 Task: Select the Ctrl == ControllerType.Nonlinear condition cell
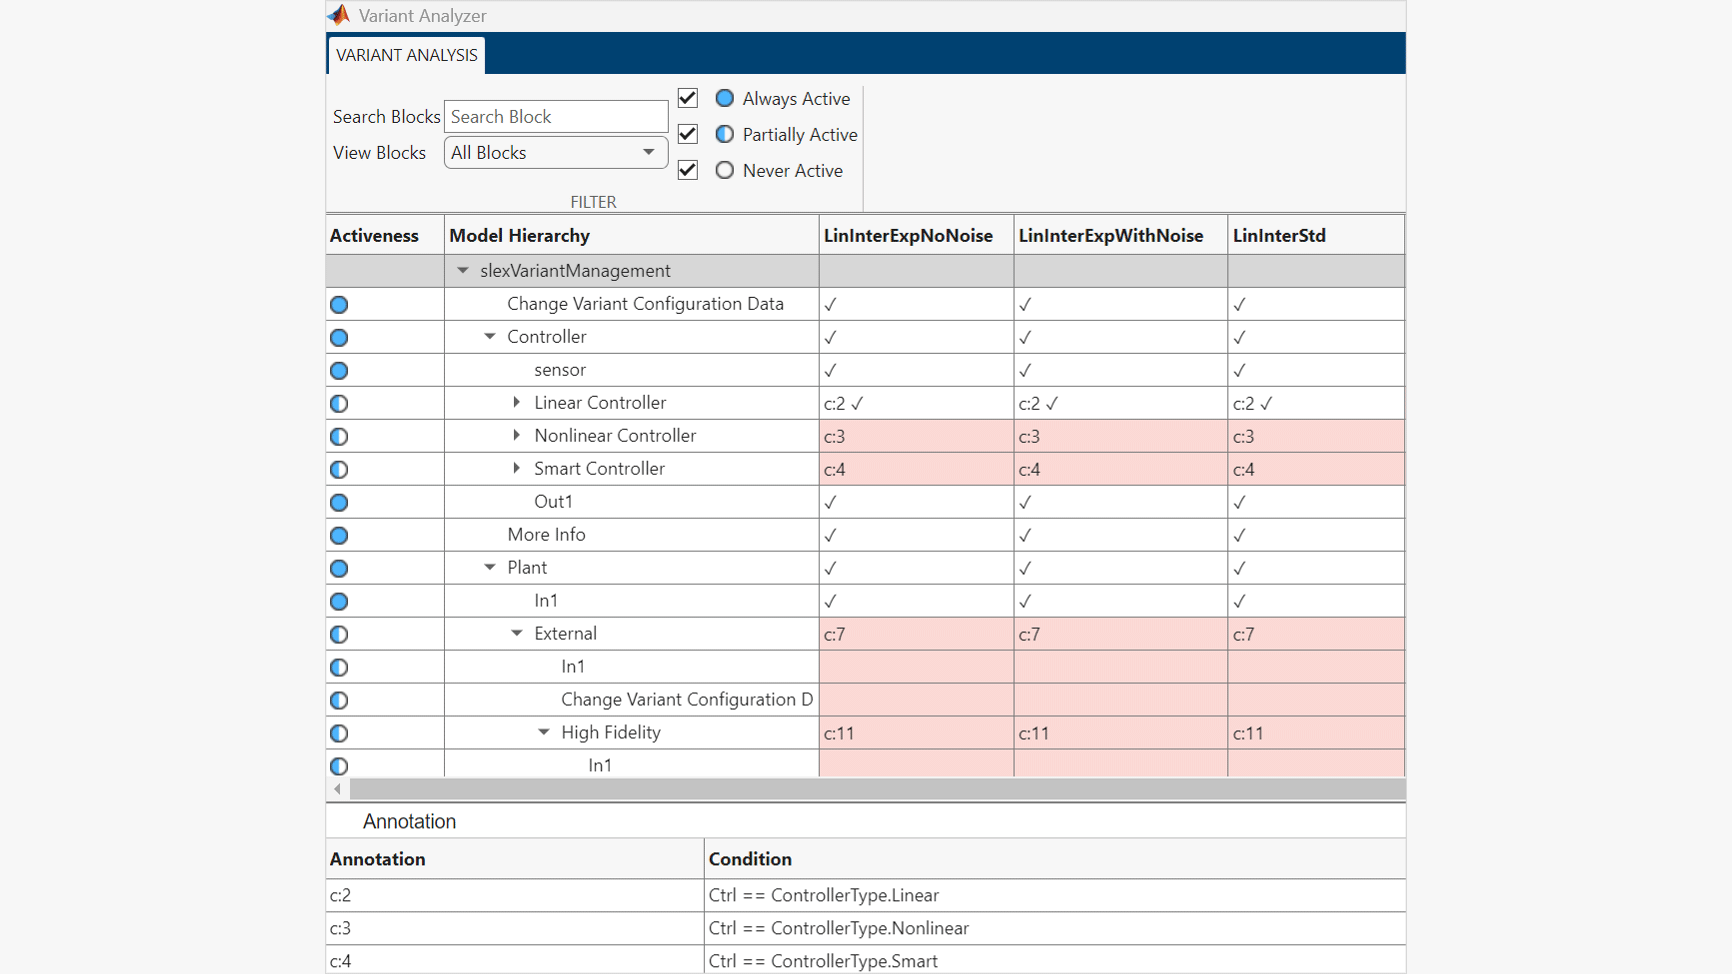(1054, 928)
